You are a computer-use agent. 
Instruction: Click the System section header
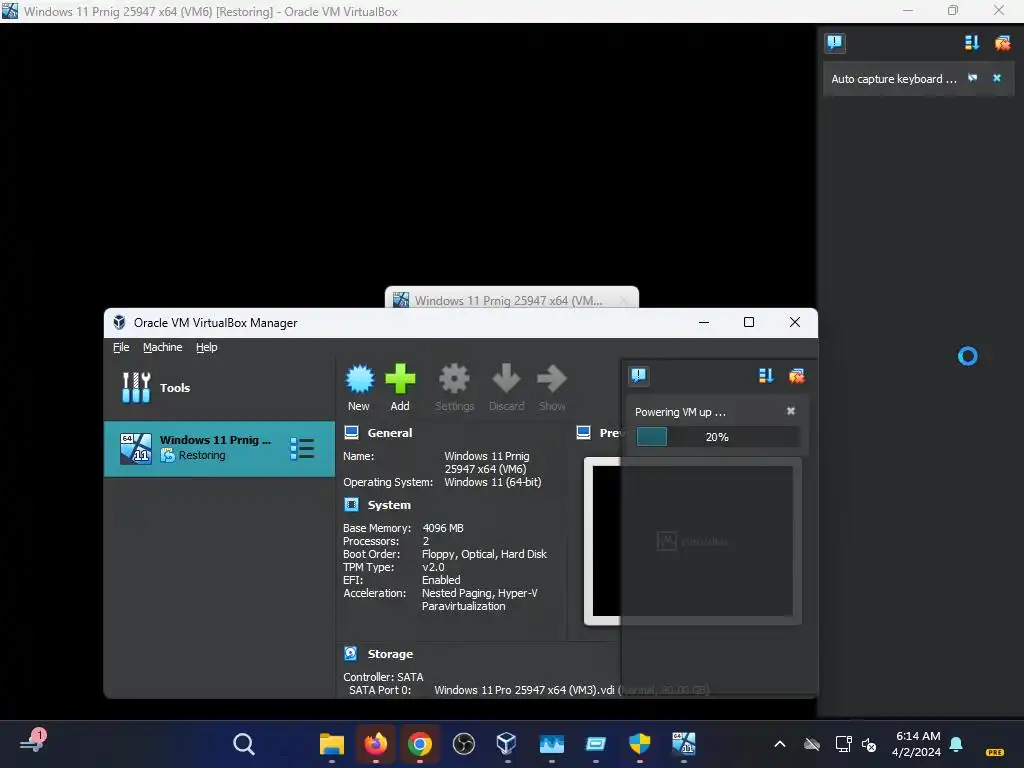pos(389,505)
